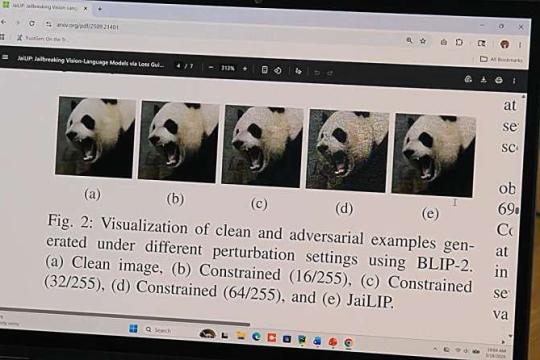Download the PDF file
Viewport: 540px width, 360px height.
(x=484, y=80)
